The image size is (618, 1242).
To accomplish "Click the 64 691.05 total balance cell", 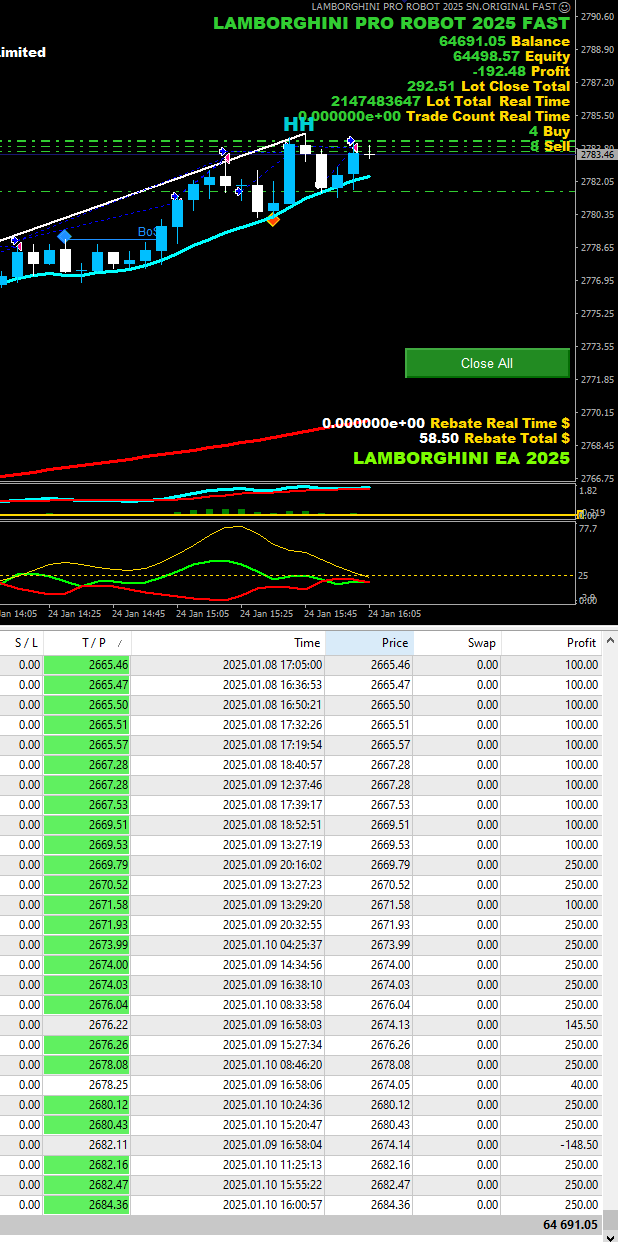I will (569, 1225).
